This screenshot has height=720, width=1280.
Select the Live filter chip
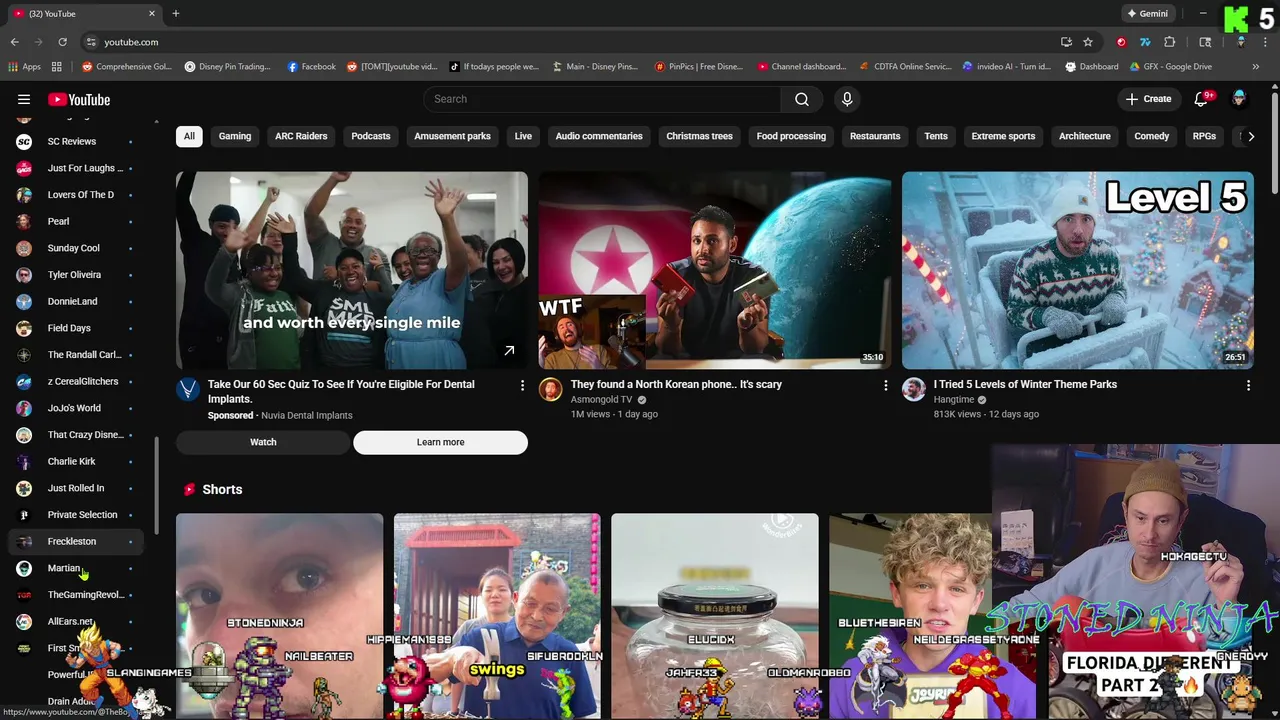click(523, 136)
